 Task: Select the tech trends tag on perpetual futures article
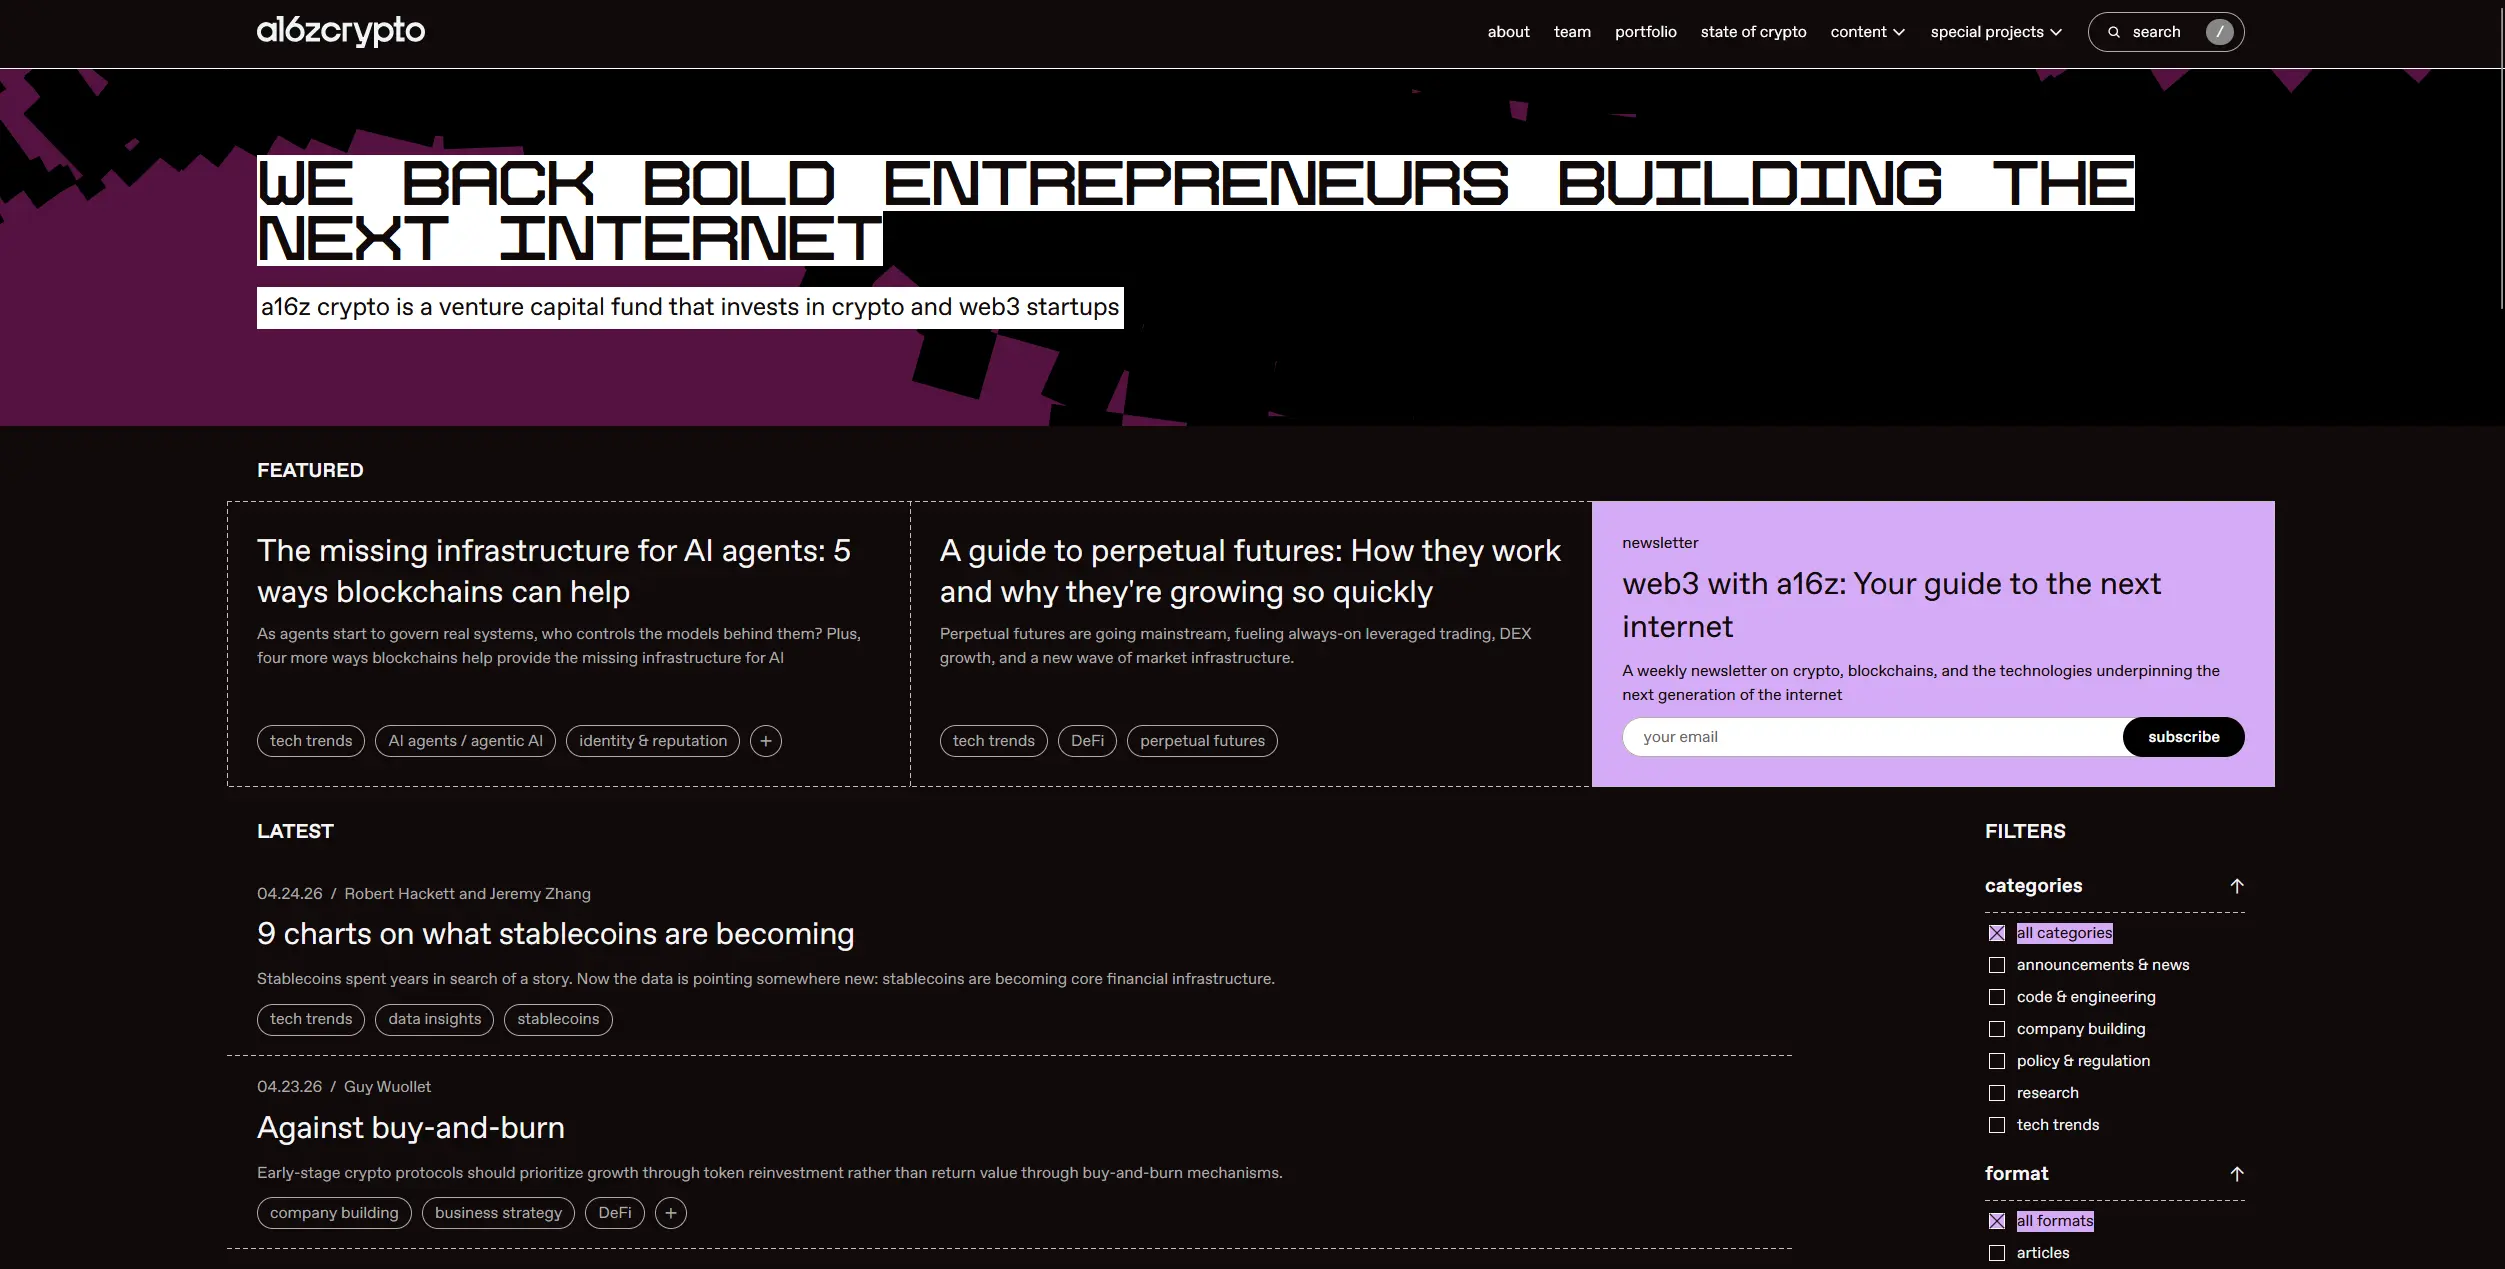tap(994, 741)
